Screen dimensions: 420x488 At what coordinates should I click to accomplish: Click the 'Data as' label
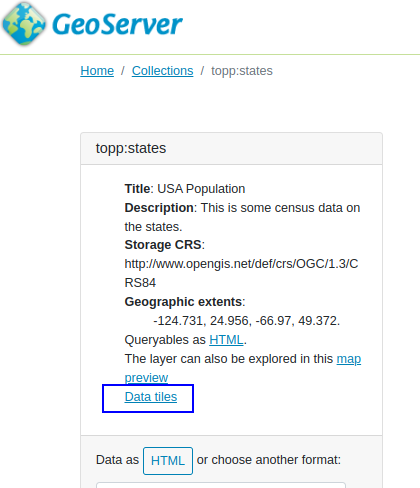click(x=117, y=460)
